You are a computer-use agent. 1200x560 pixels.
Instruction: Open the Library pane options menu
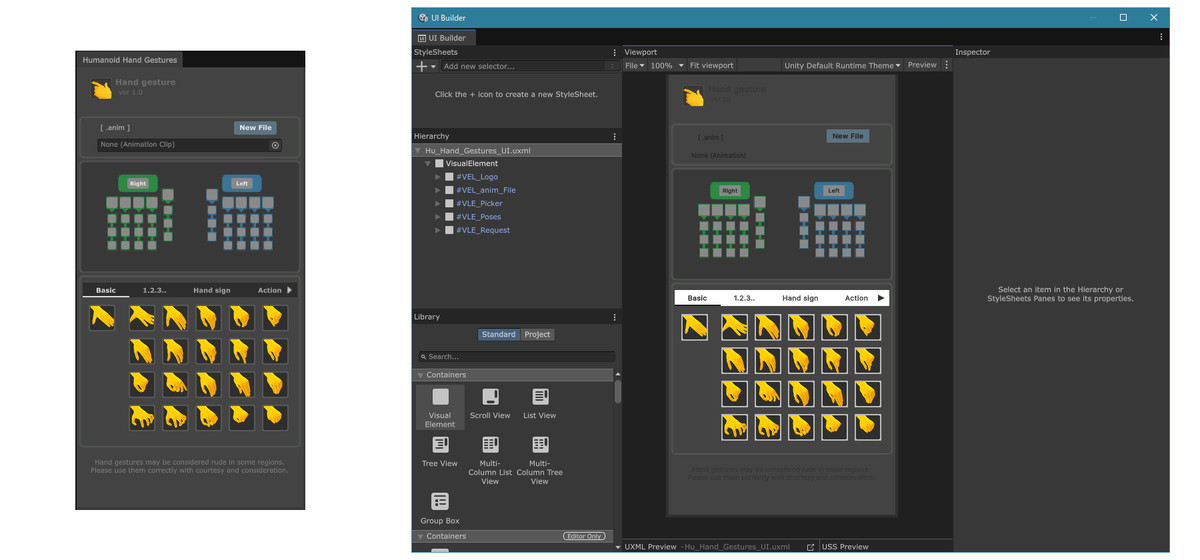614,317
